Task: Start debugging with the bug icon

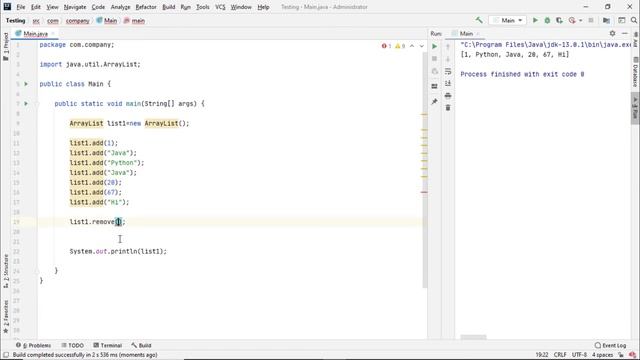Action: point(547,20)
